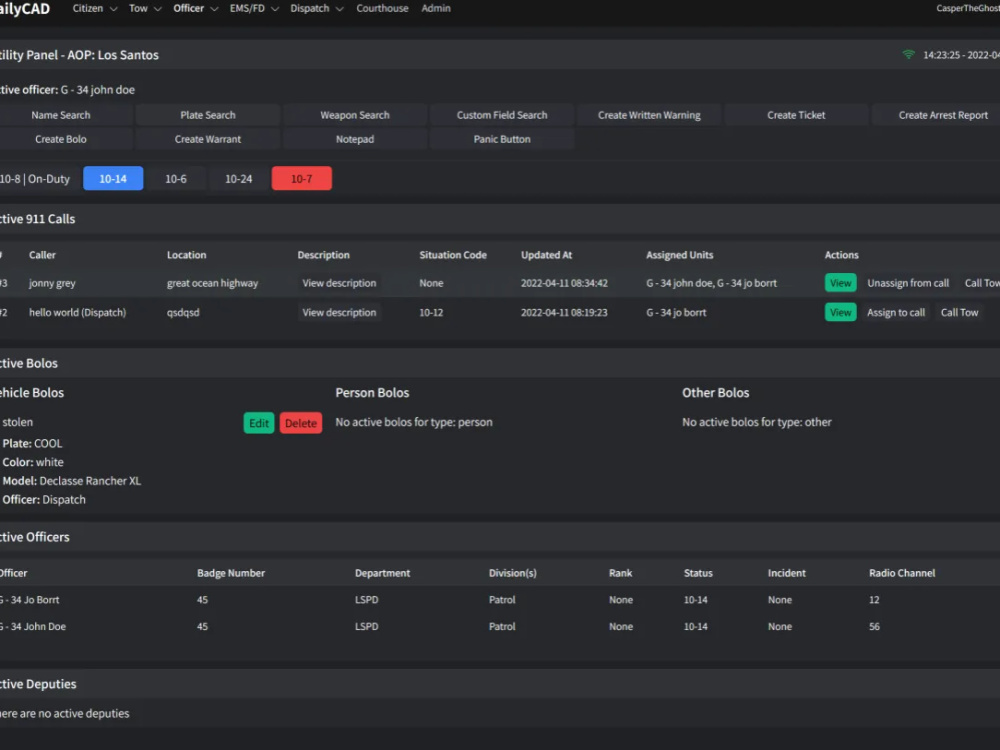Open the Courthouse page

[382, 8]
